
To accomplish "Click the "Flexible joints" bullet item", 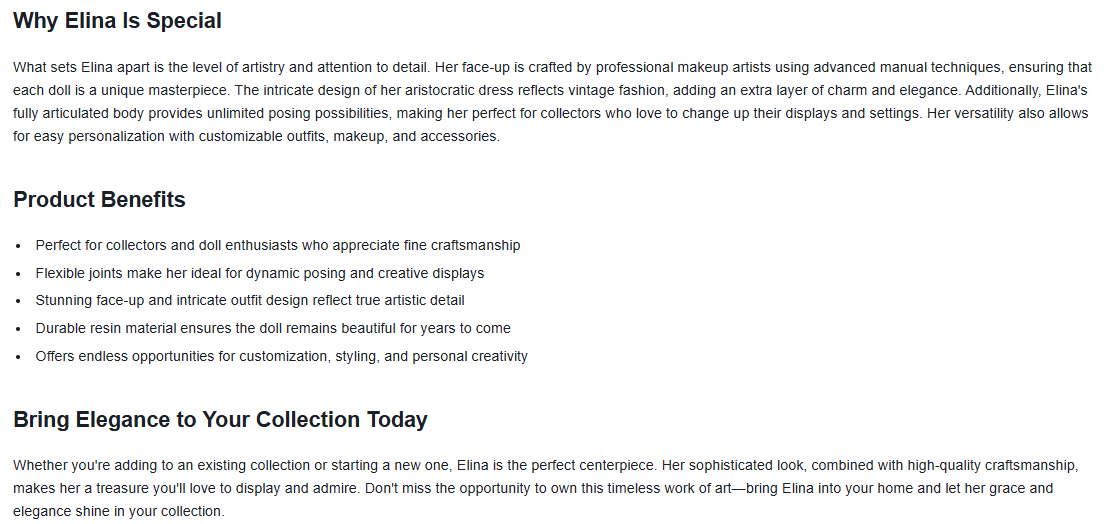I will click(x=259, y=273).
